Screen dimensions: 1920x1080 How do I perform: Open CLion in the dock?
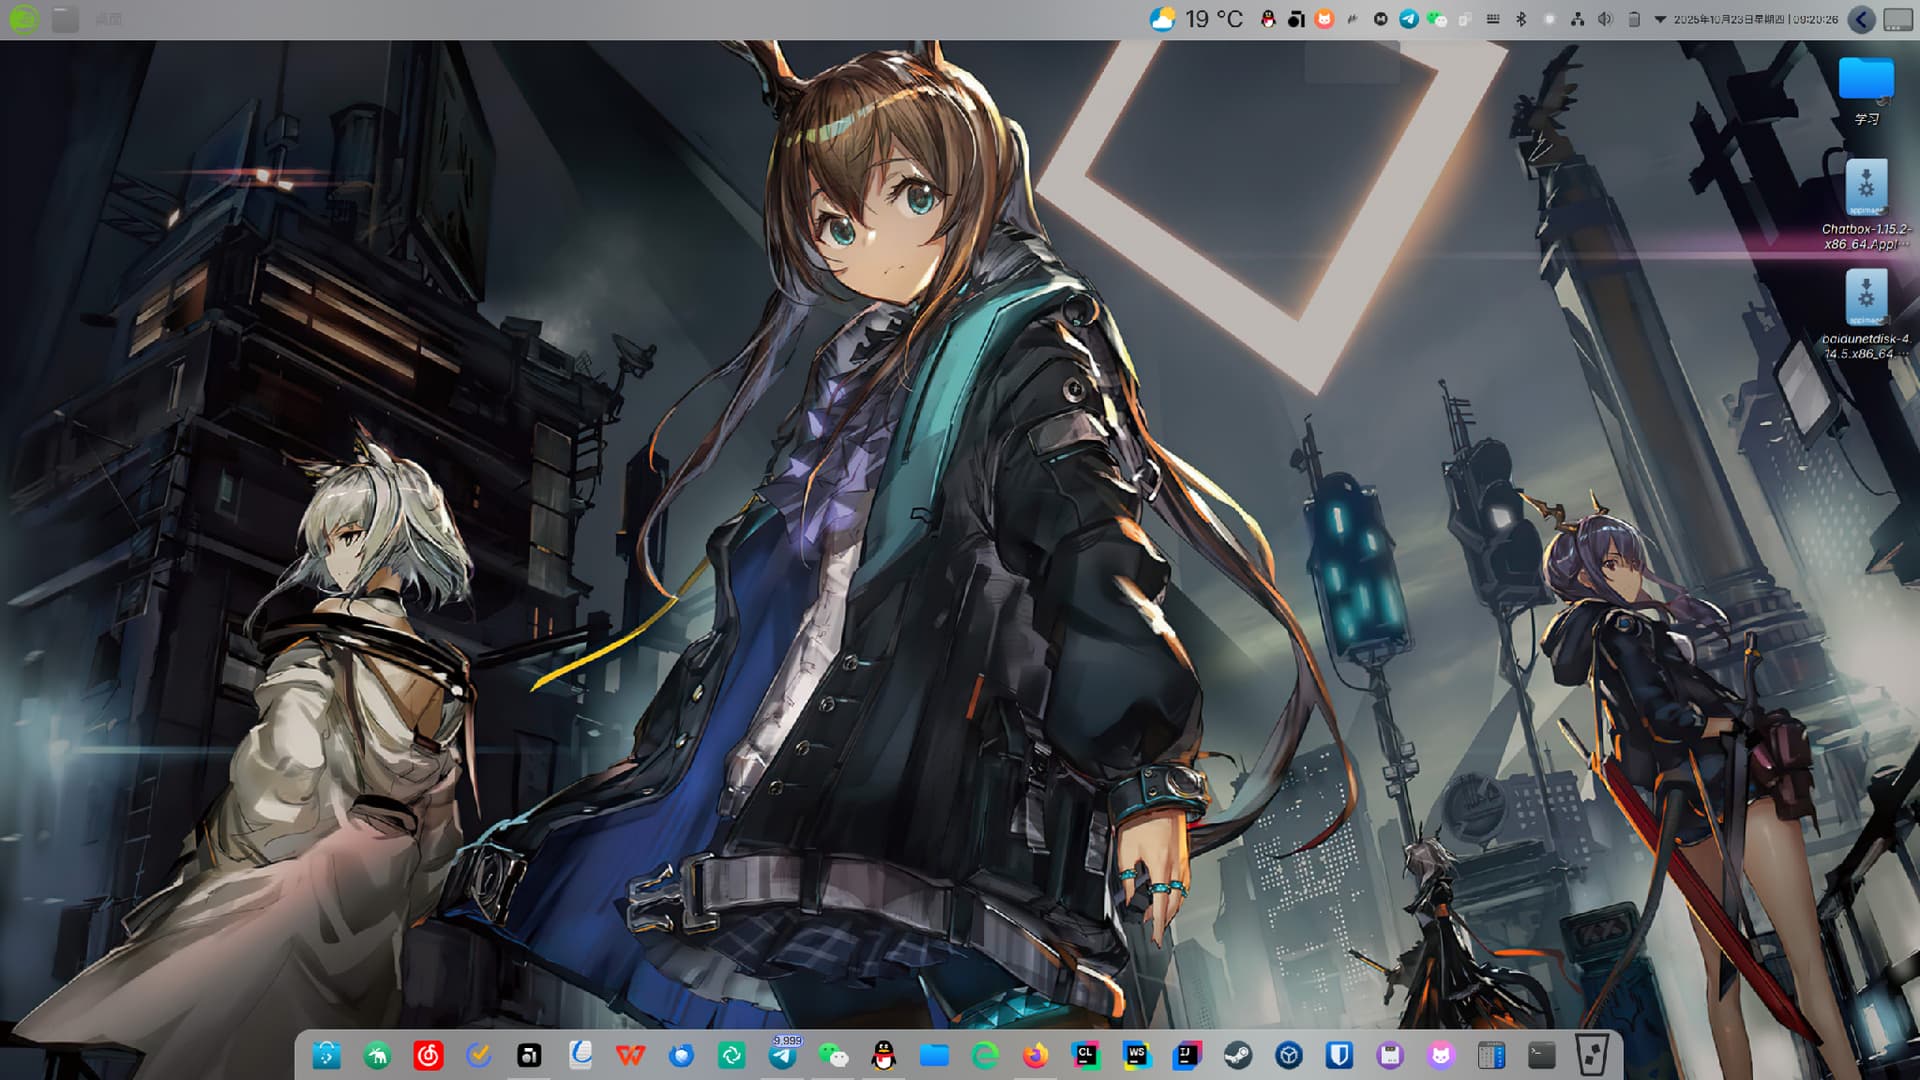click(x=1085, y=1056)
